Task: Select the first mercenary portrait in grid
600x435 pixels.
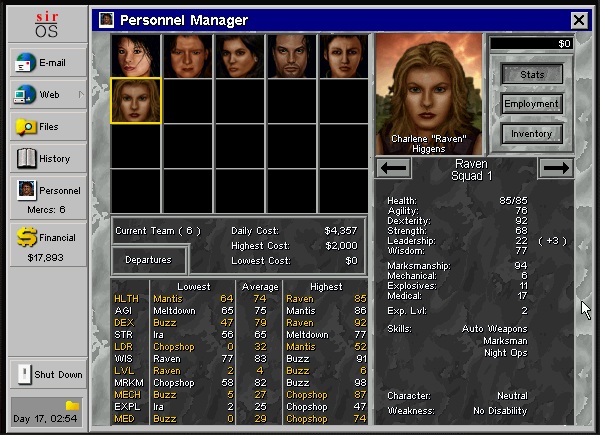Action: [136, 56]
